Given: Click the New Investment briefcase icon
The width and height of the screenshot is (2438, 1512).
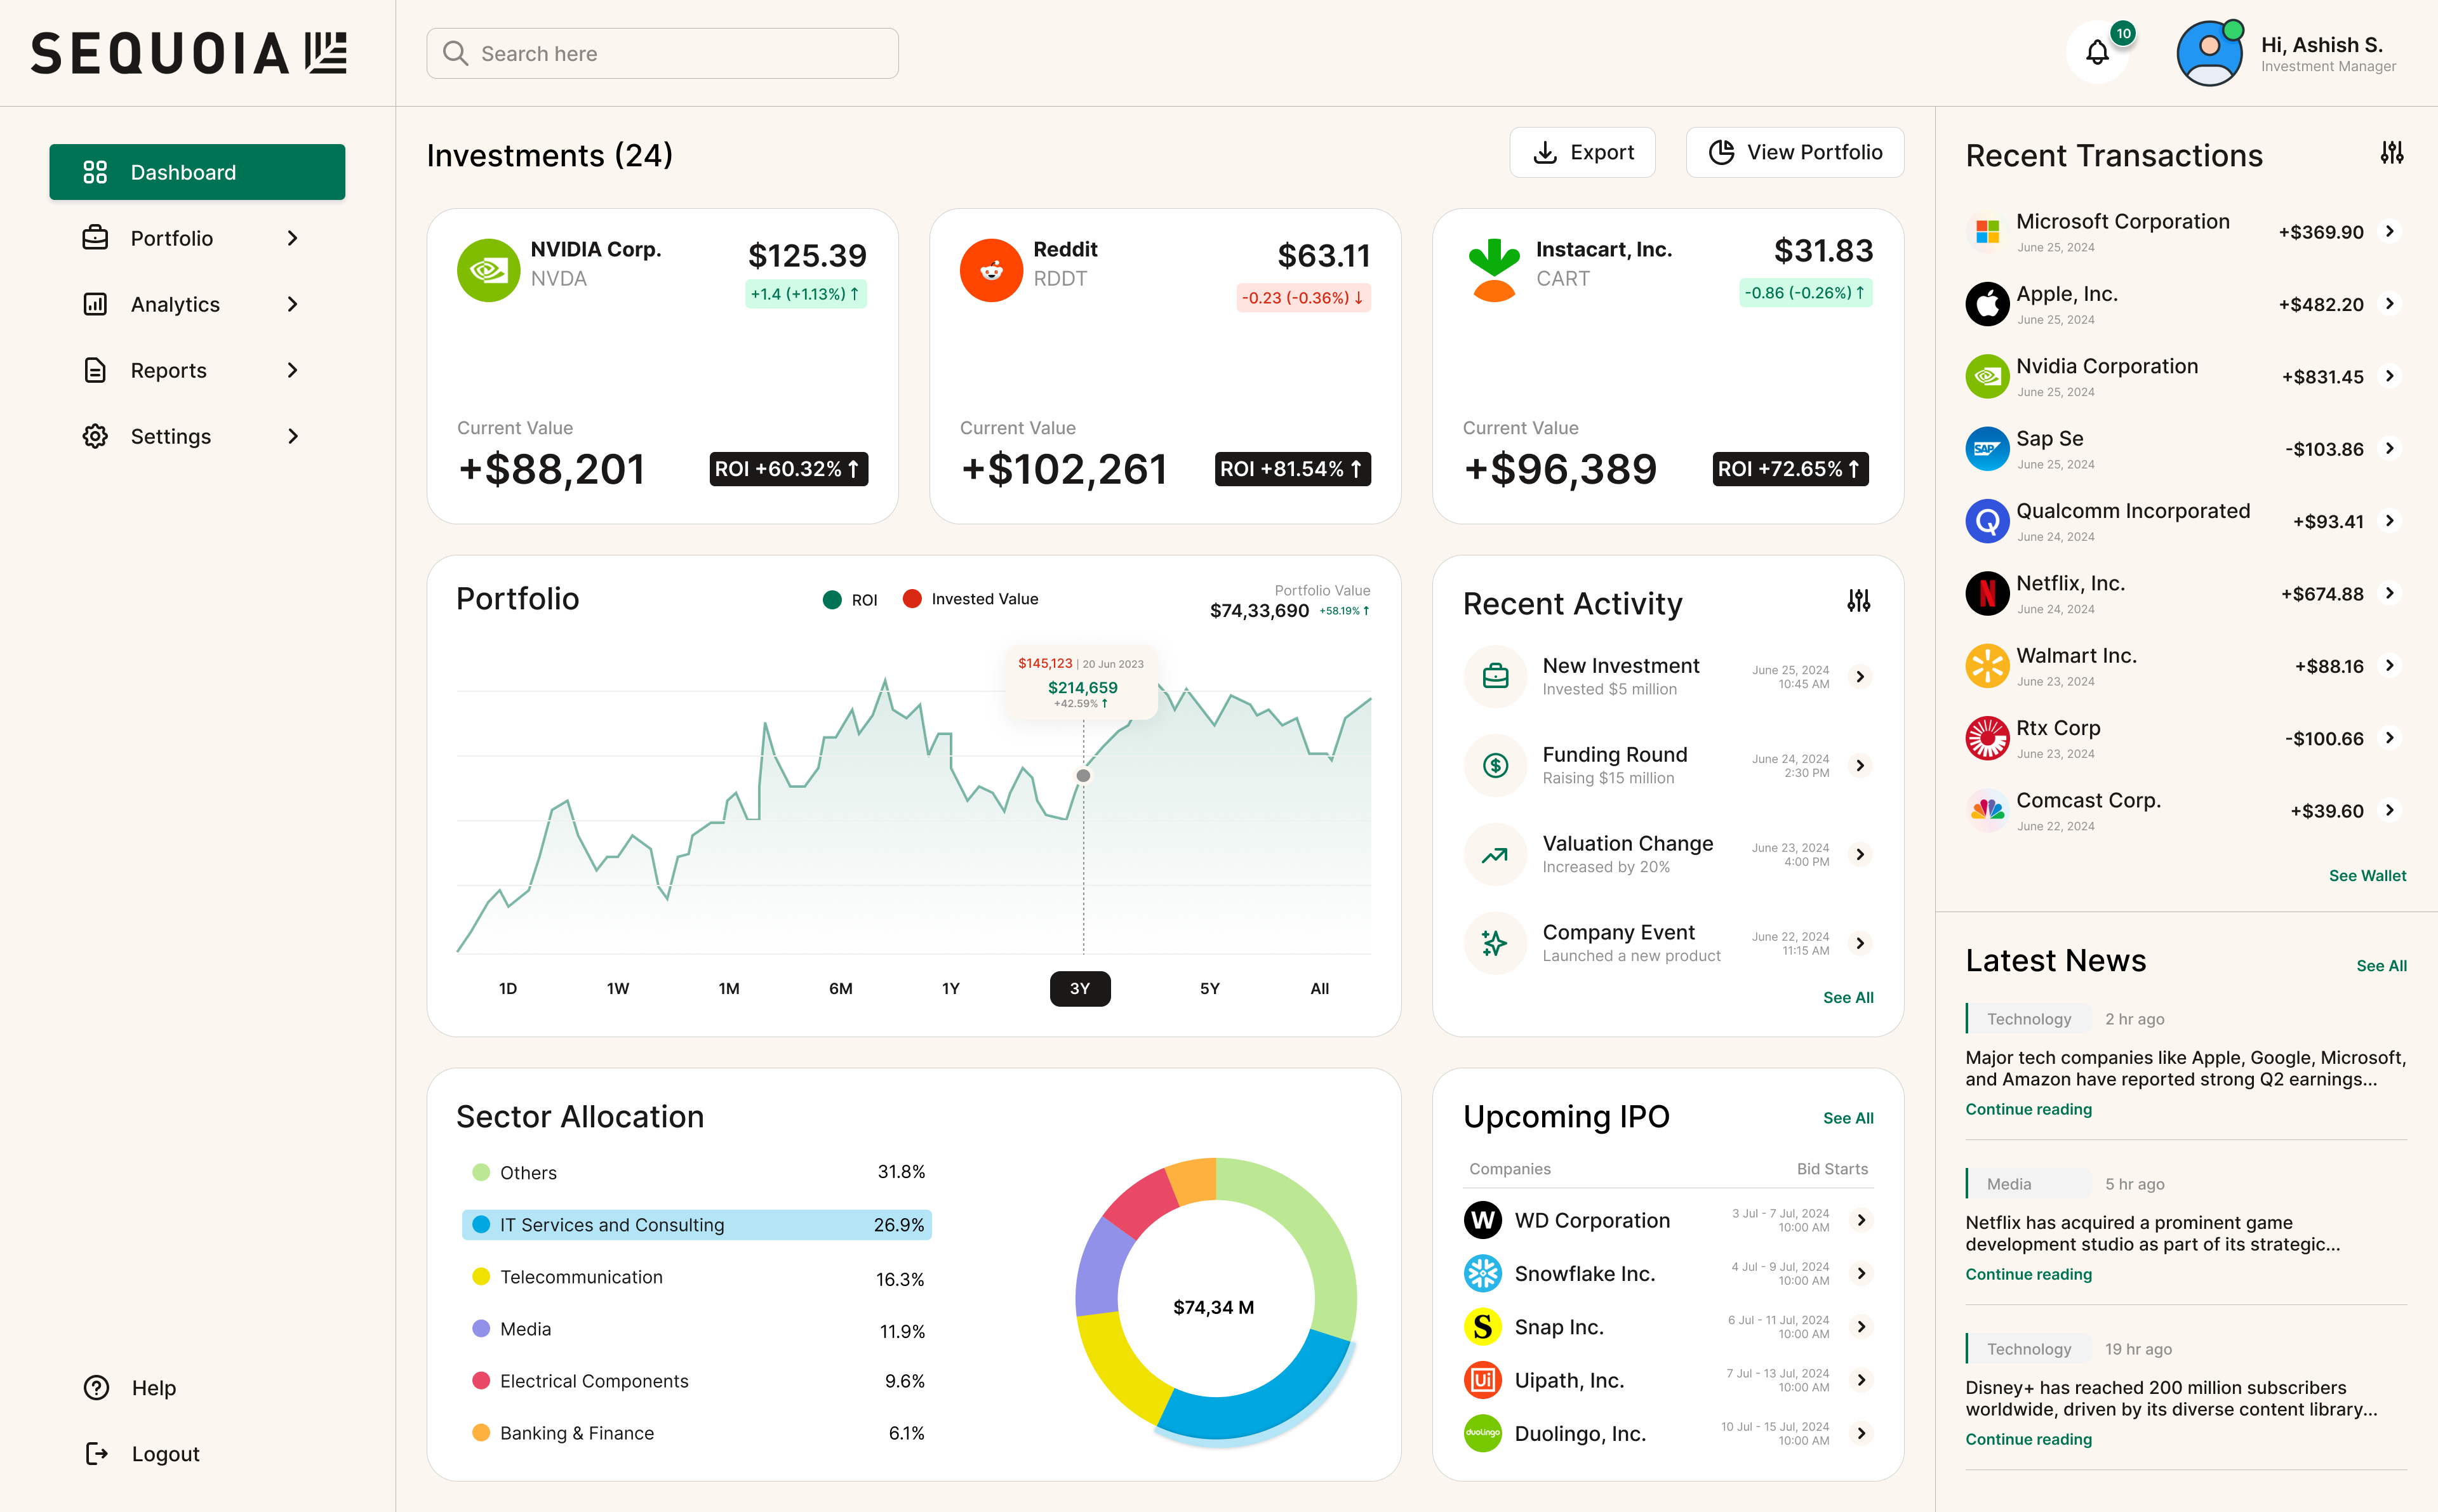Looking at the screenshot, I should pyautogui.click(x=1495, y=677).
